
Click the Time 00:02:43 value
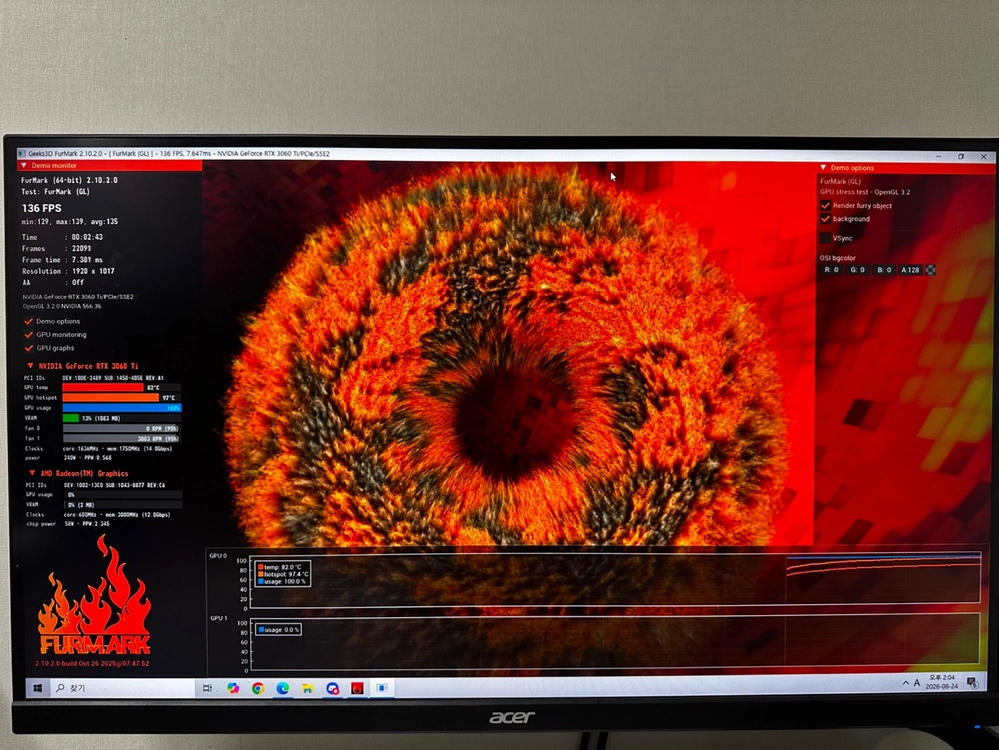click(87, 237)
